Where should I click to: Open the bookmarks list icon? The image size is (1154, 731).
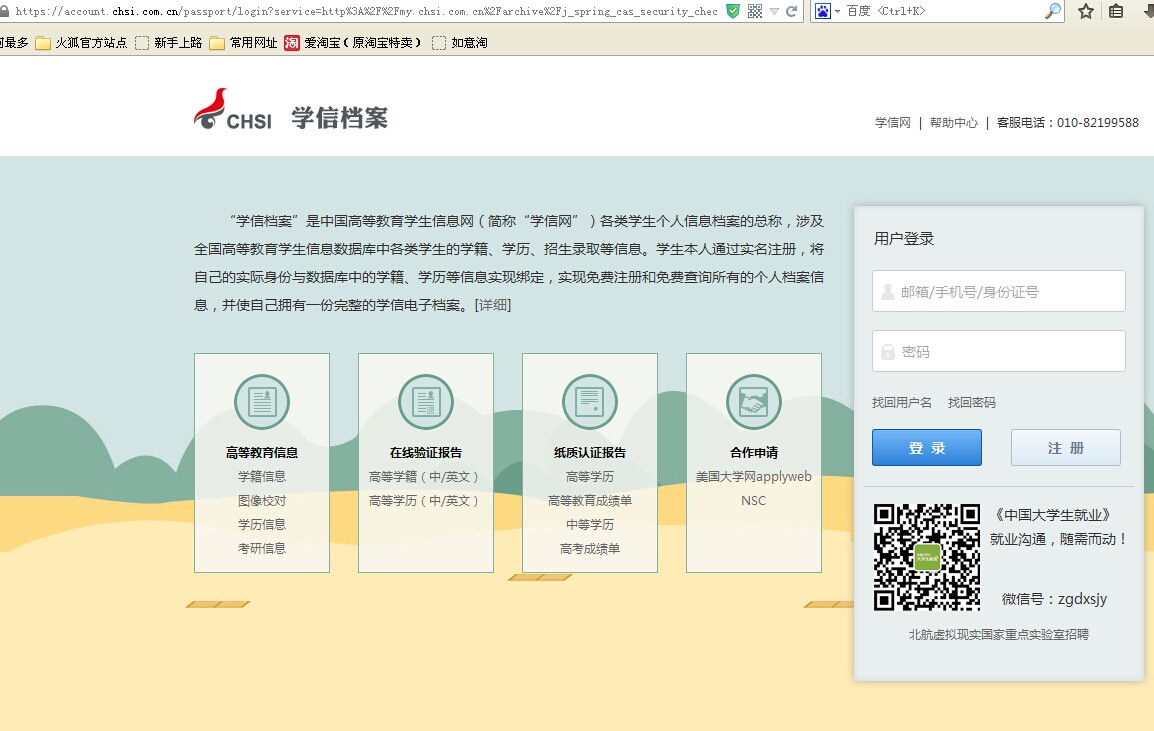[1116, 11]
